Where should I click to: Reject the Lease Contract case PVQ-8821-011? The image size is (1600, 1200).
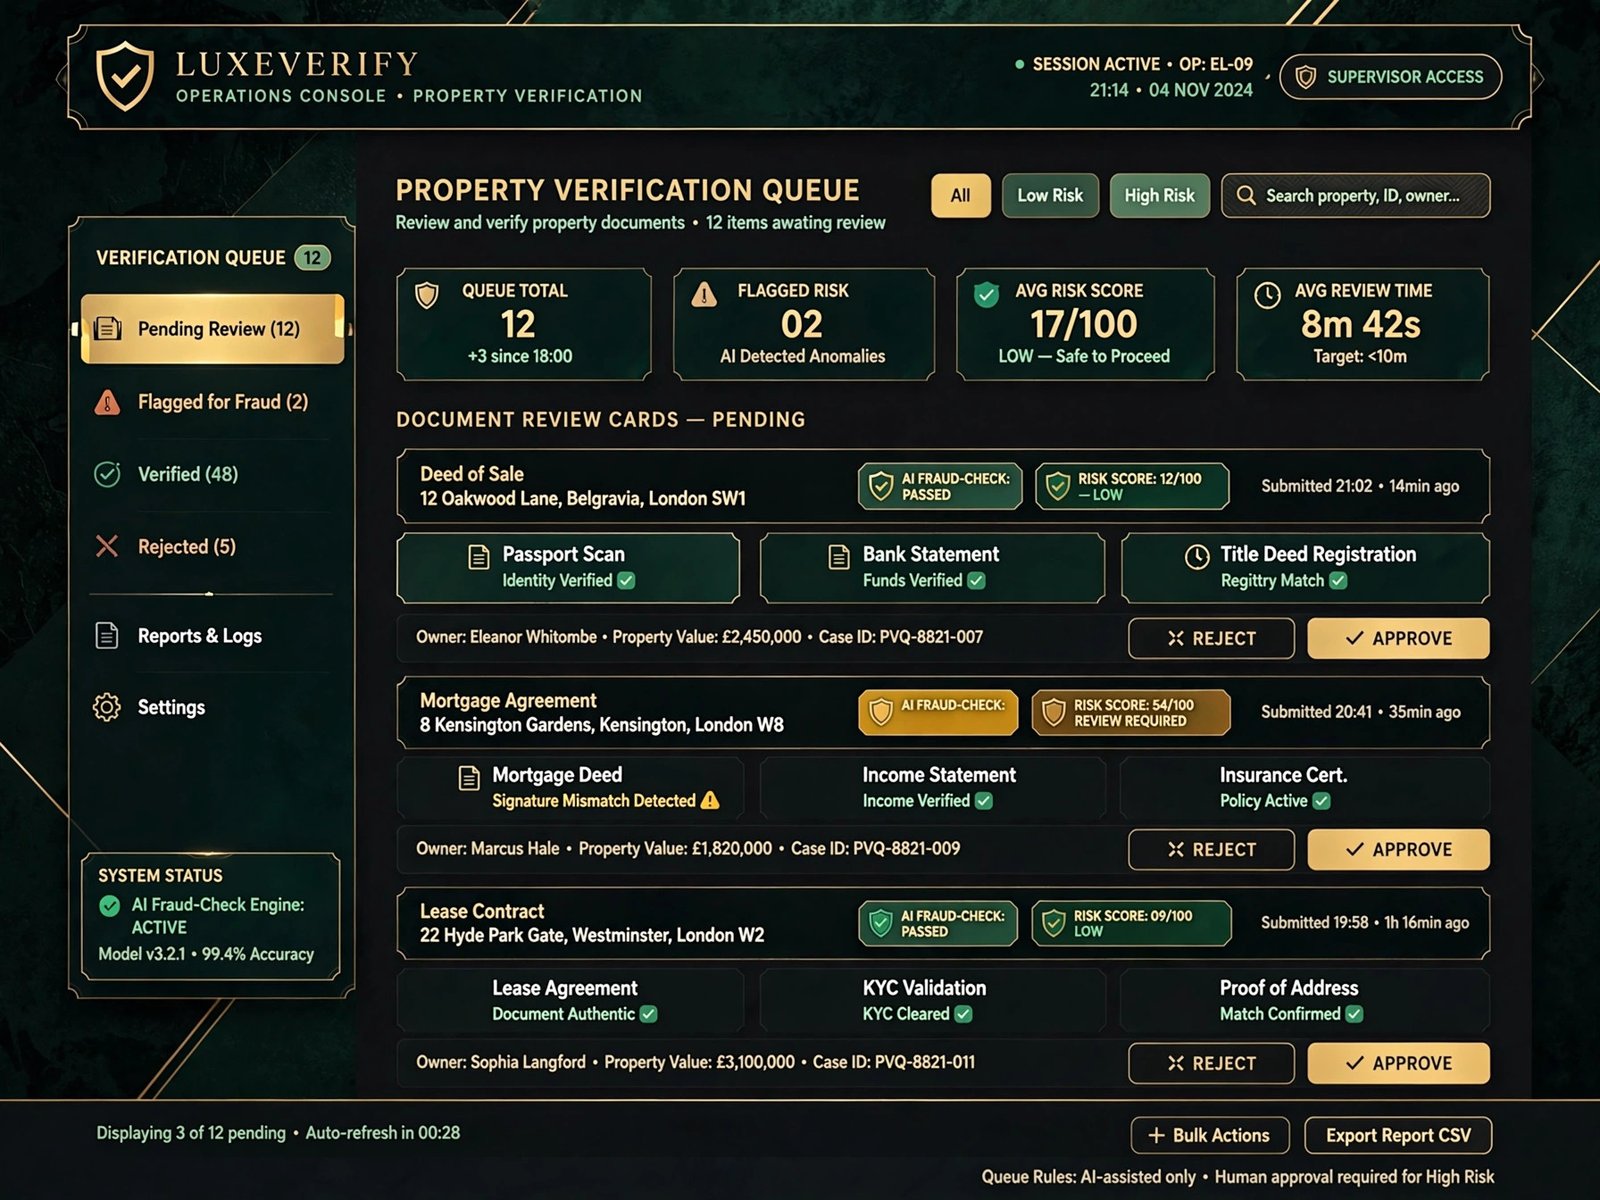[x=1211, y=1063]
